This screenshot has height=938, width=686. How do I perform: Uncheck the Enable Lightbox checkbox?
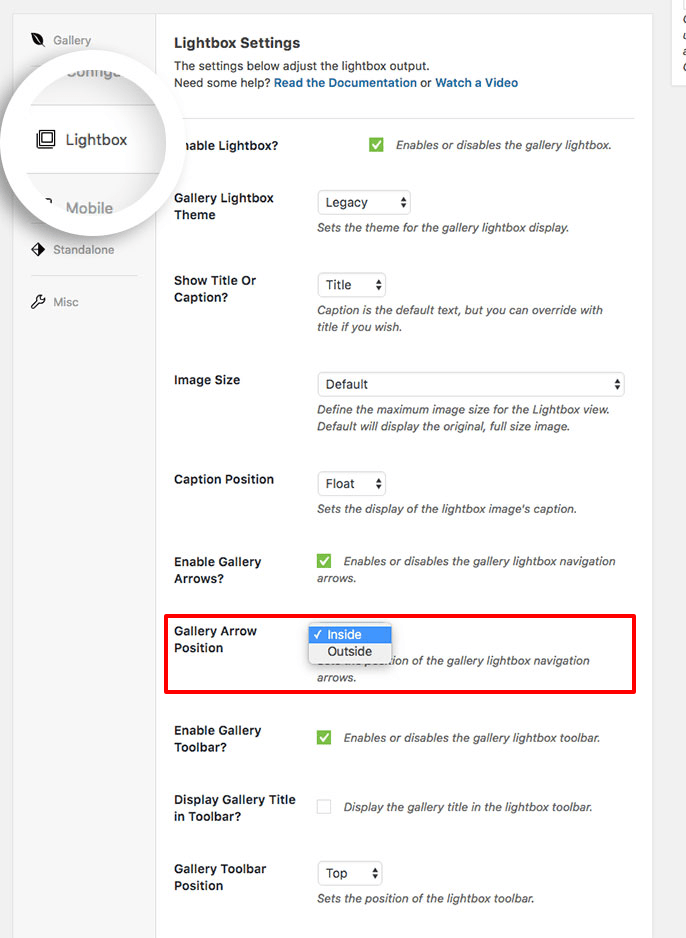coord(376,144)
